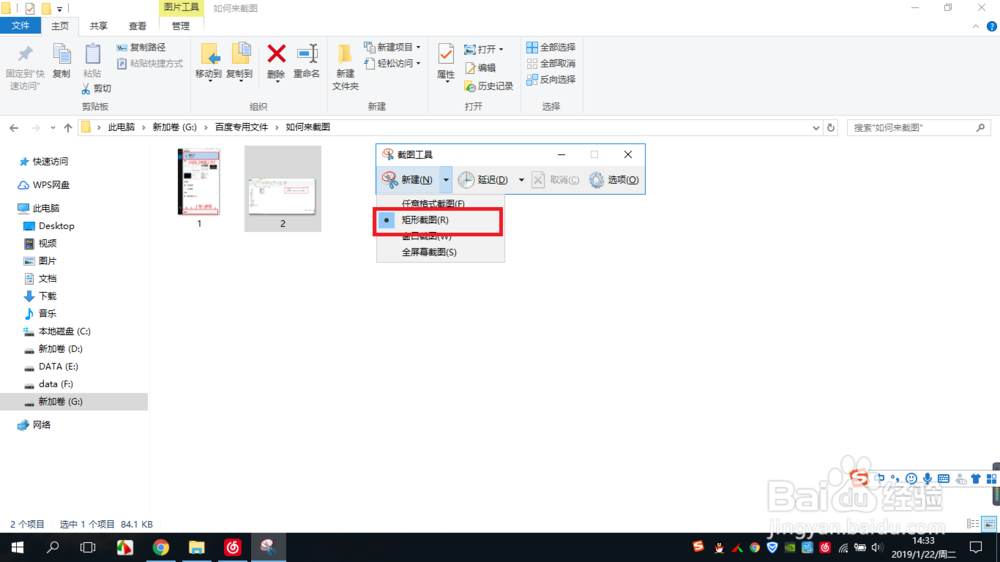Click 百度专用文件 in address breadcrumb
1000x562 pixels.
tap(241, 128)
